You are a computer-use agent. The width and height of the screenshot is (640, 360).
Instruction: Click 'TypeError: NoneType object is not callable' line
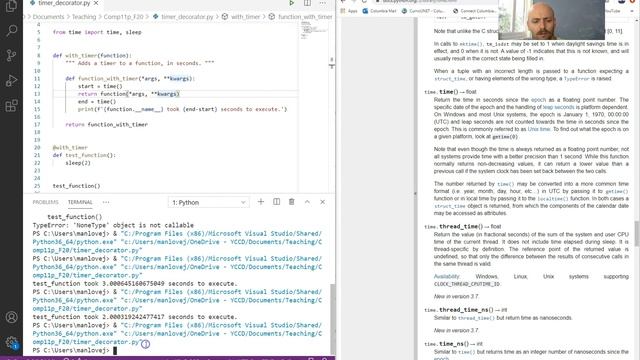(113, 225)
